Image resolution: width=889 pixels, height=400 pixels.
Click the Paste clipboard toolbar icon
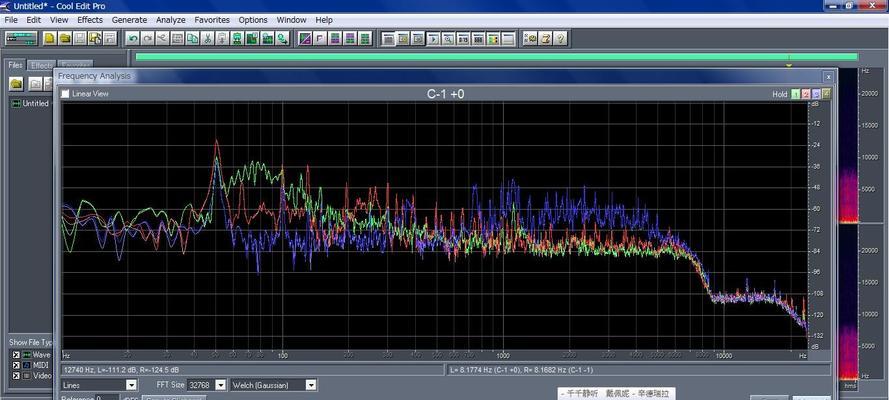(x=222, y=39)
